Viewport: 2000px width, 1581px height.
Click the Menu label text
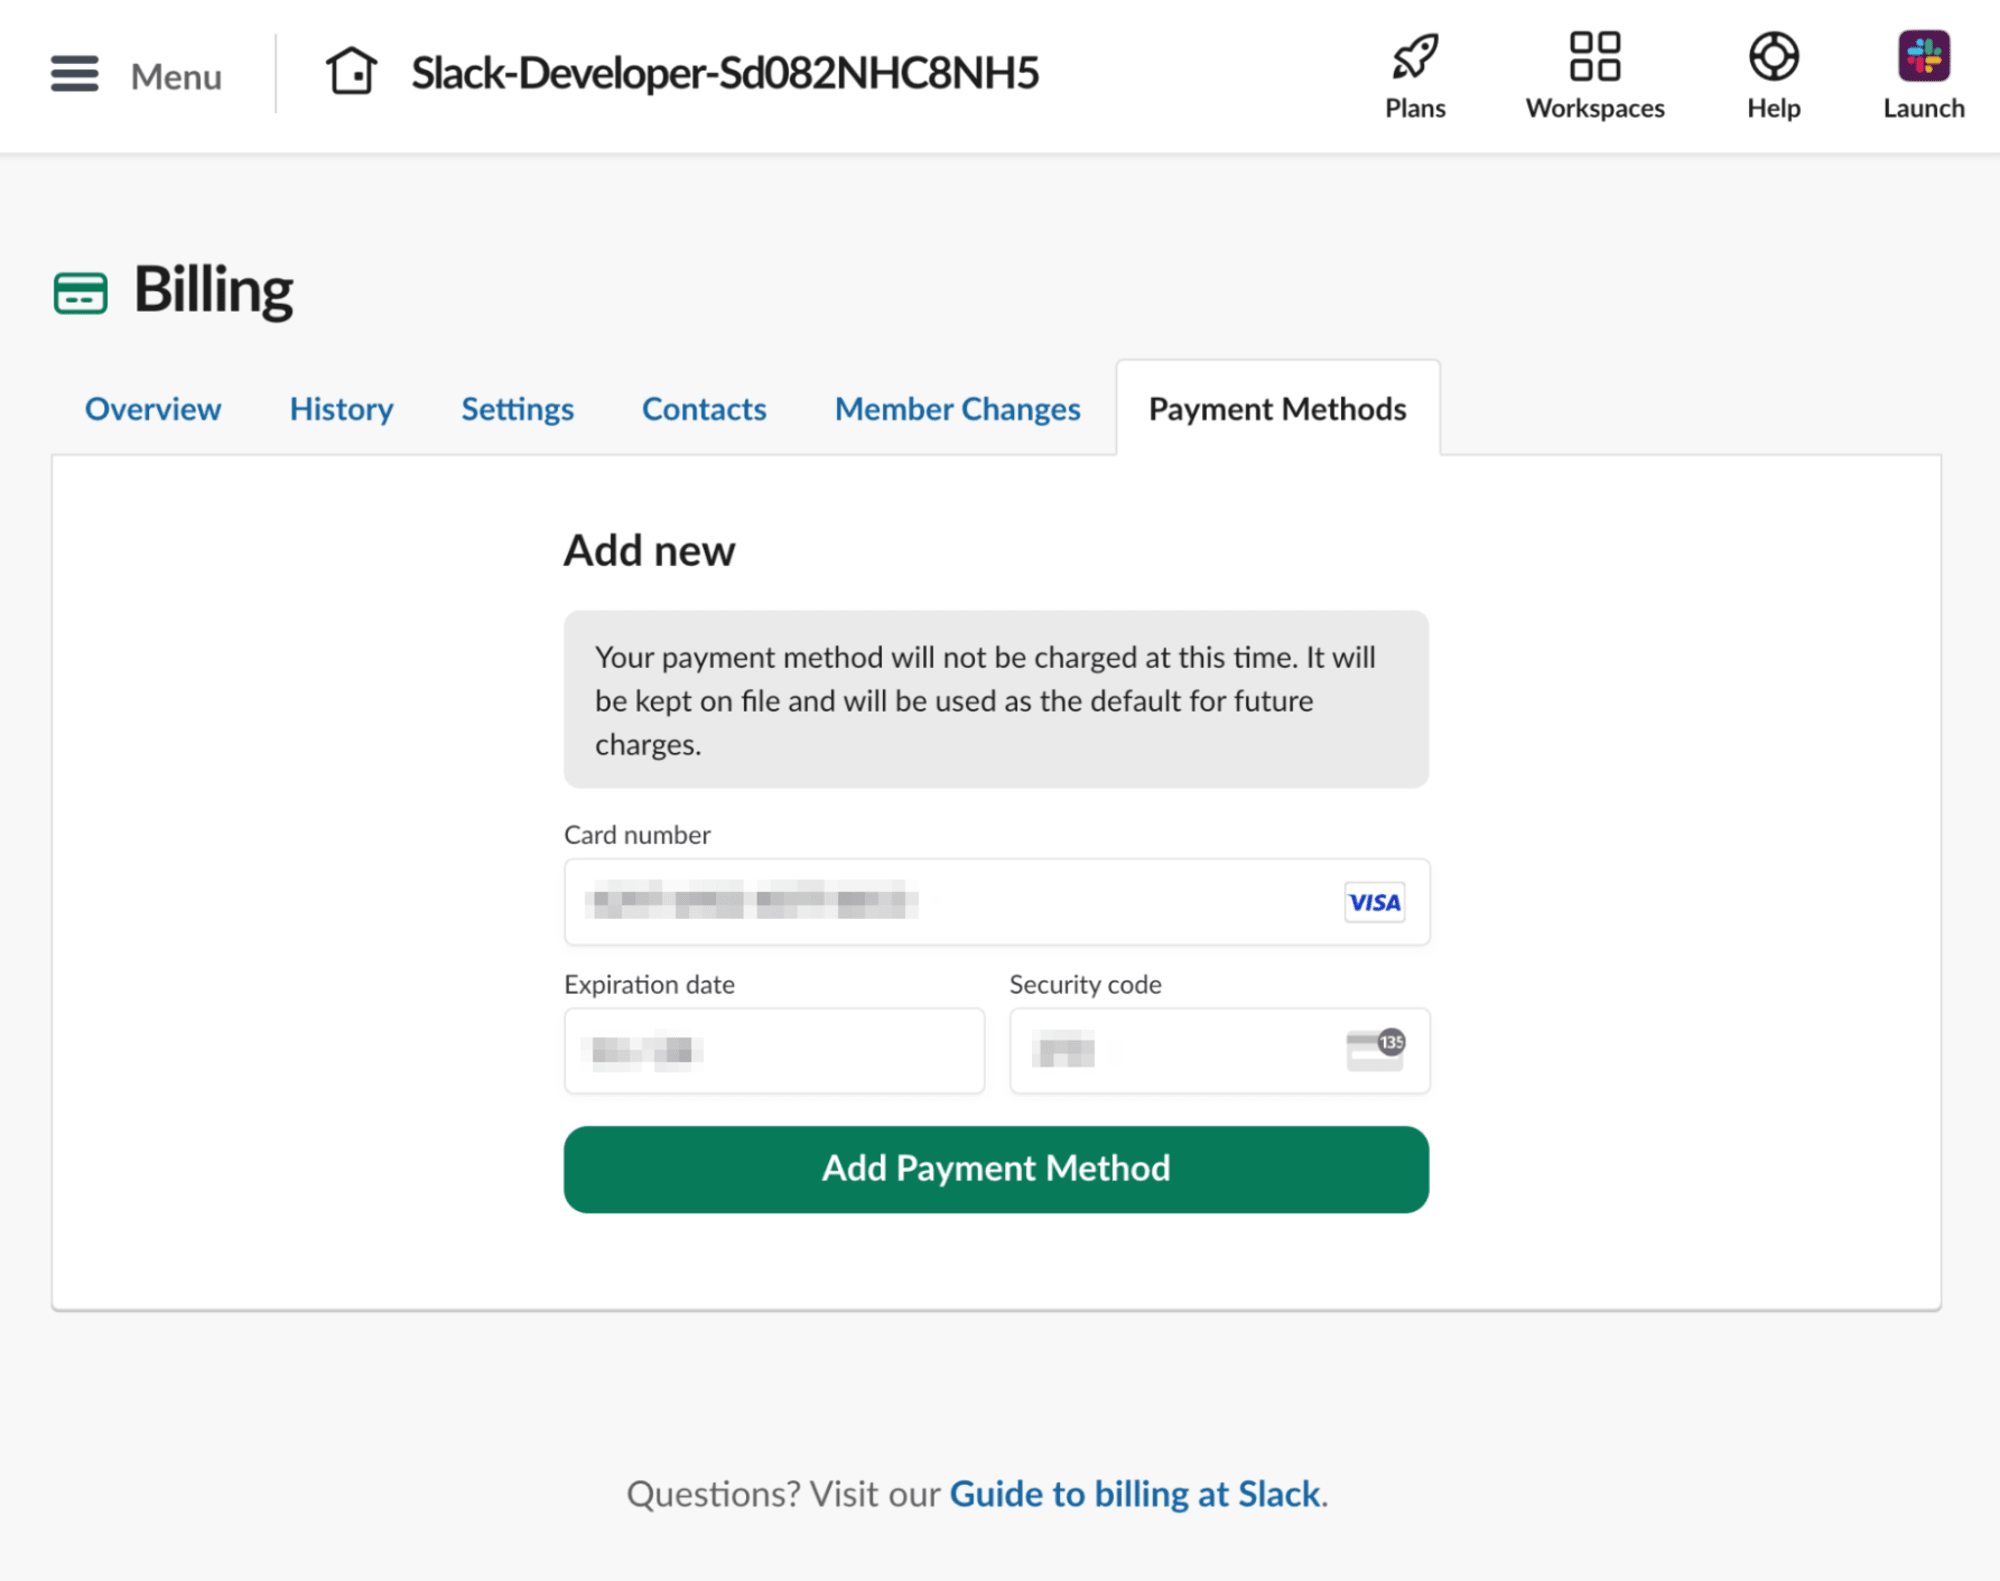pyautogui.click(x=176, y=76)
